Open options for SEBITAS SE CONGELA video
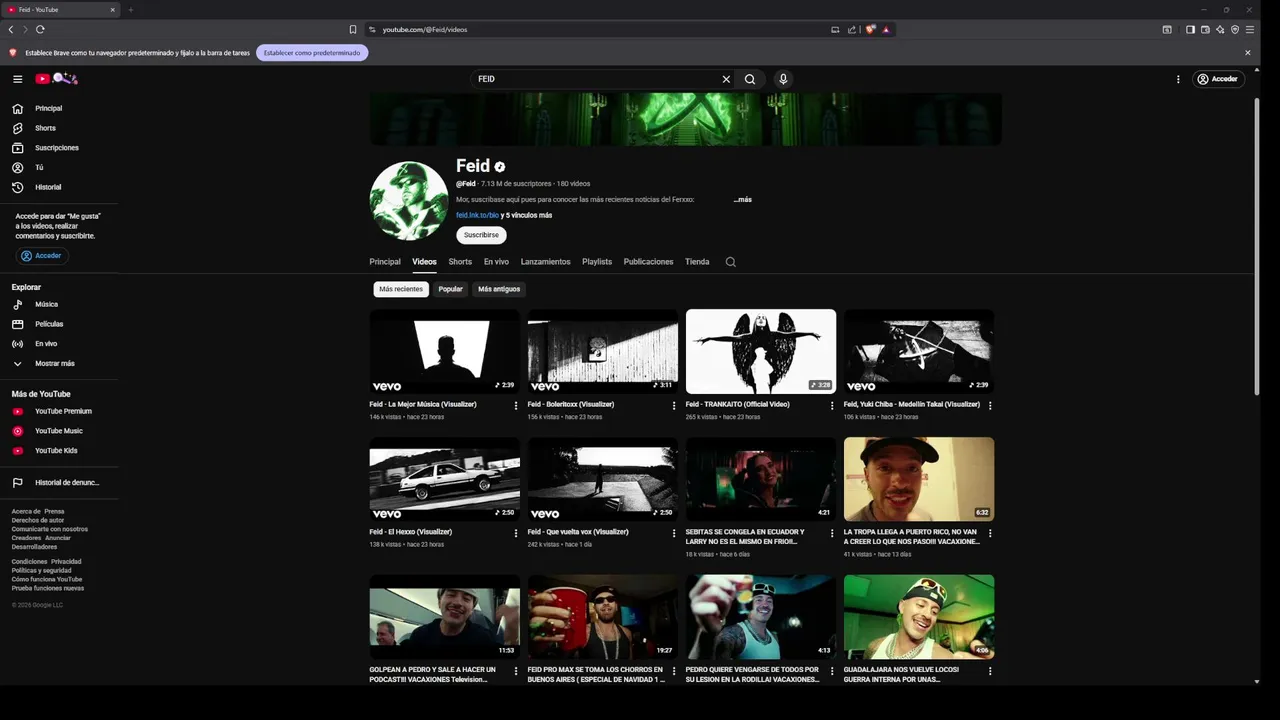The image size is (1280, 720). pyautogui.click(x=832, y=534)
